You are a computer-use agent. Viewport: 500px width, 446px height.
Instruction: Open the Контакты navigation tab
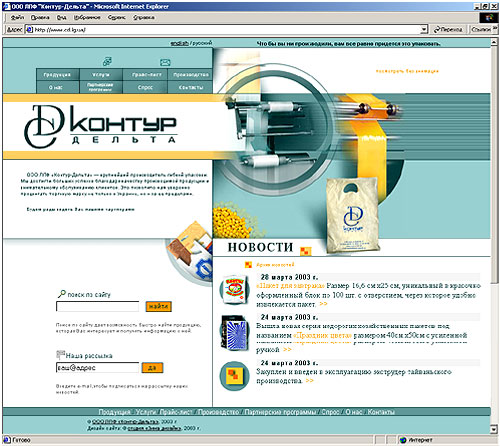click(x=190, y=87)
